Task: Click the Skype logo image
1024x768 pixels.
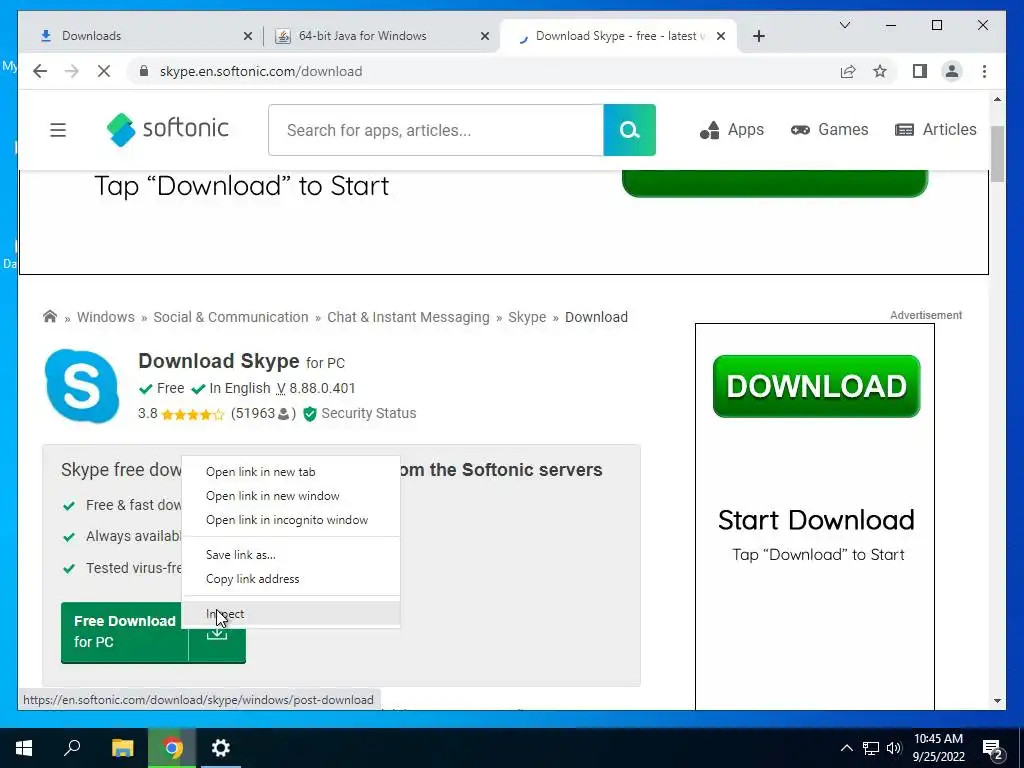Action: click(82, 385)
